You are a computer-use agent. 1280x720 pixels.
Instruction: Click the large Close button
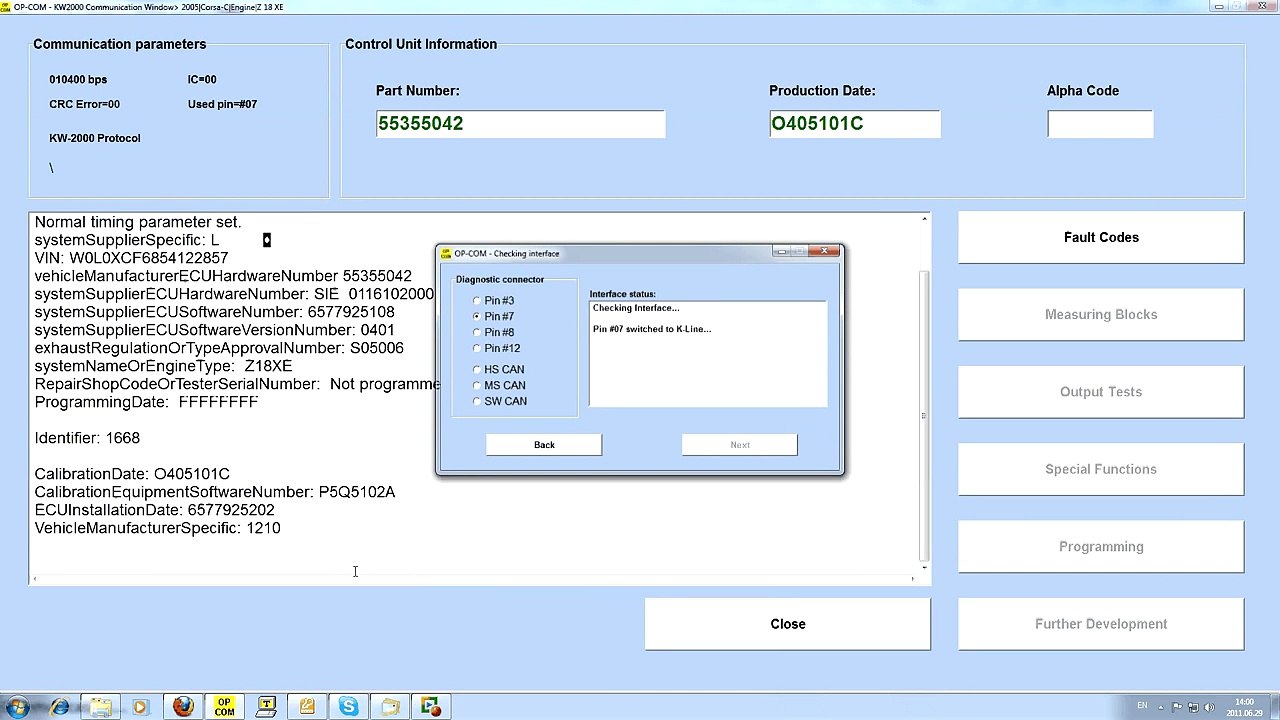[788, 624]
